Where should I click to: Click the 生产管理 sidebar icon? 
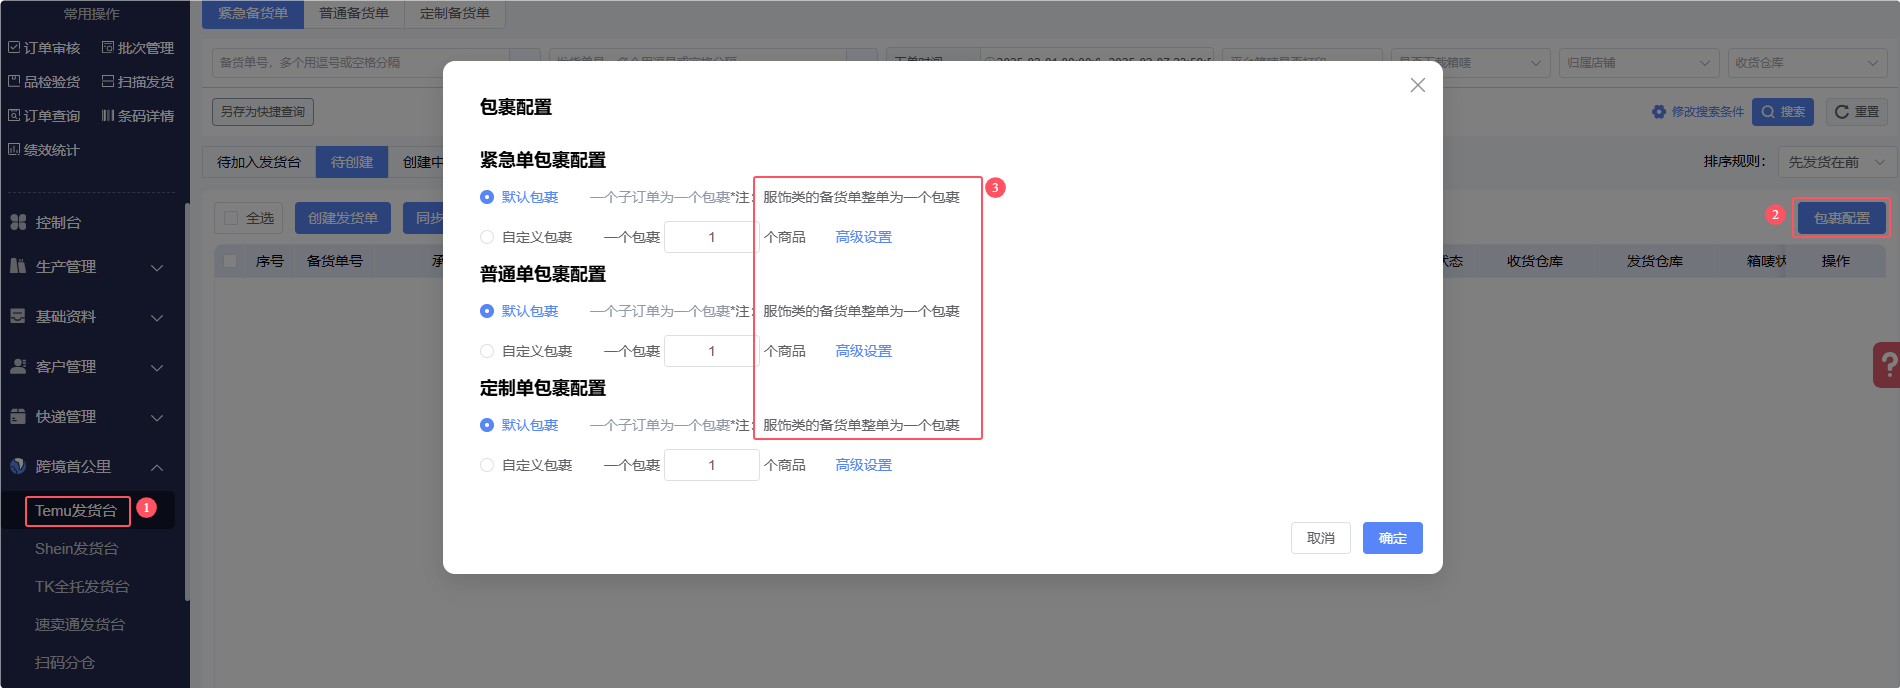(18, 266)
